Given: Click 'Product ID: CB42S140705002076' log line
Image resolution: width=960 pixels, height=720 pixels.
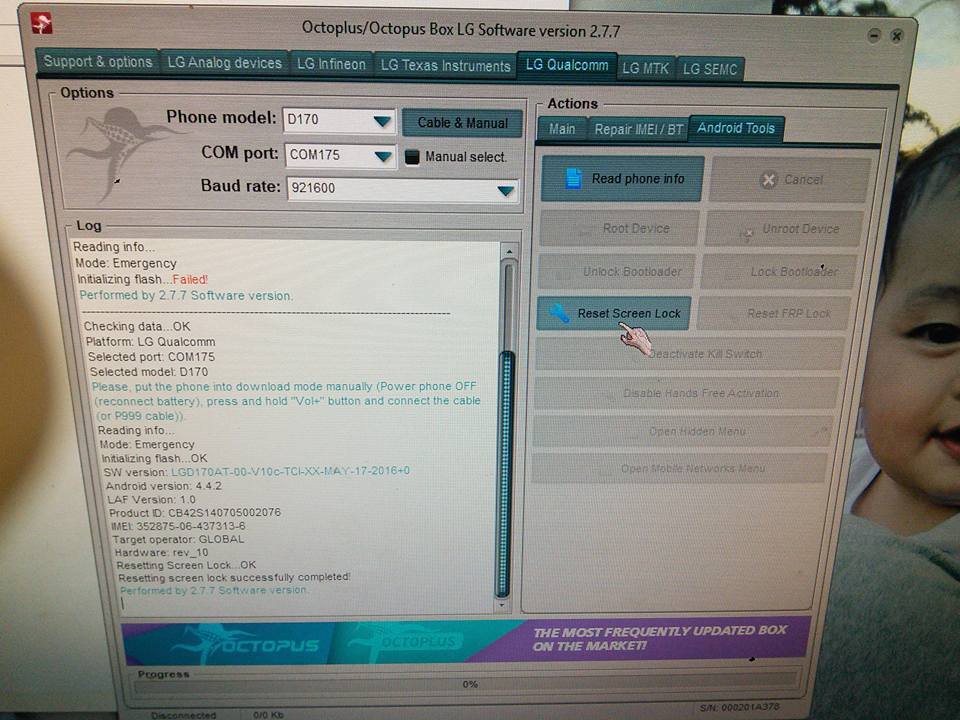Looking at the screenshot, I should click(195, 512).
